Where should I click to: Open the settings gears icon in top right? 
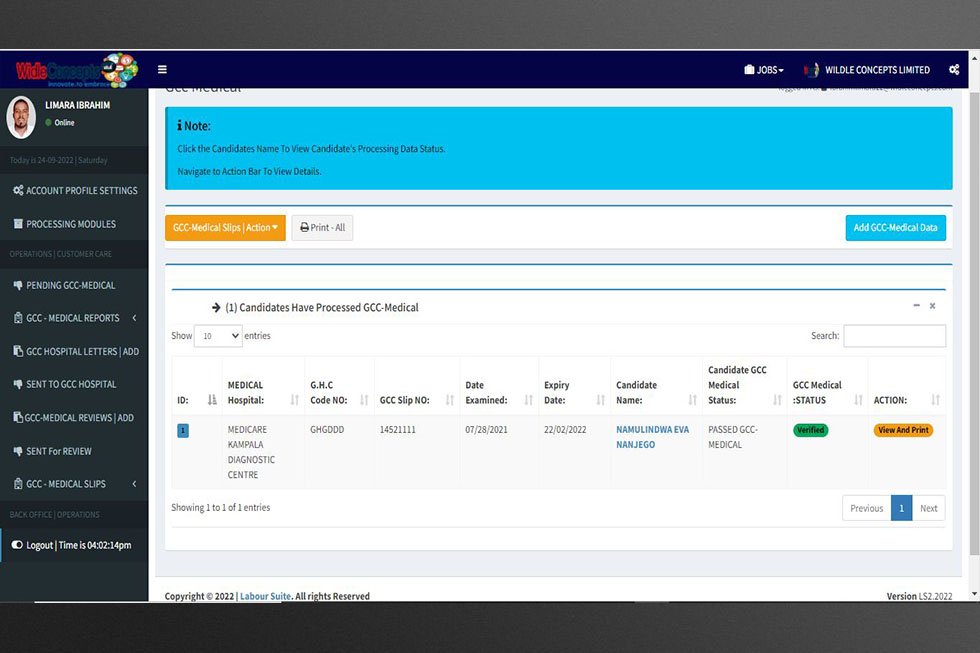pyautogui.click(x=954, y=70)
